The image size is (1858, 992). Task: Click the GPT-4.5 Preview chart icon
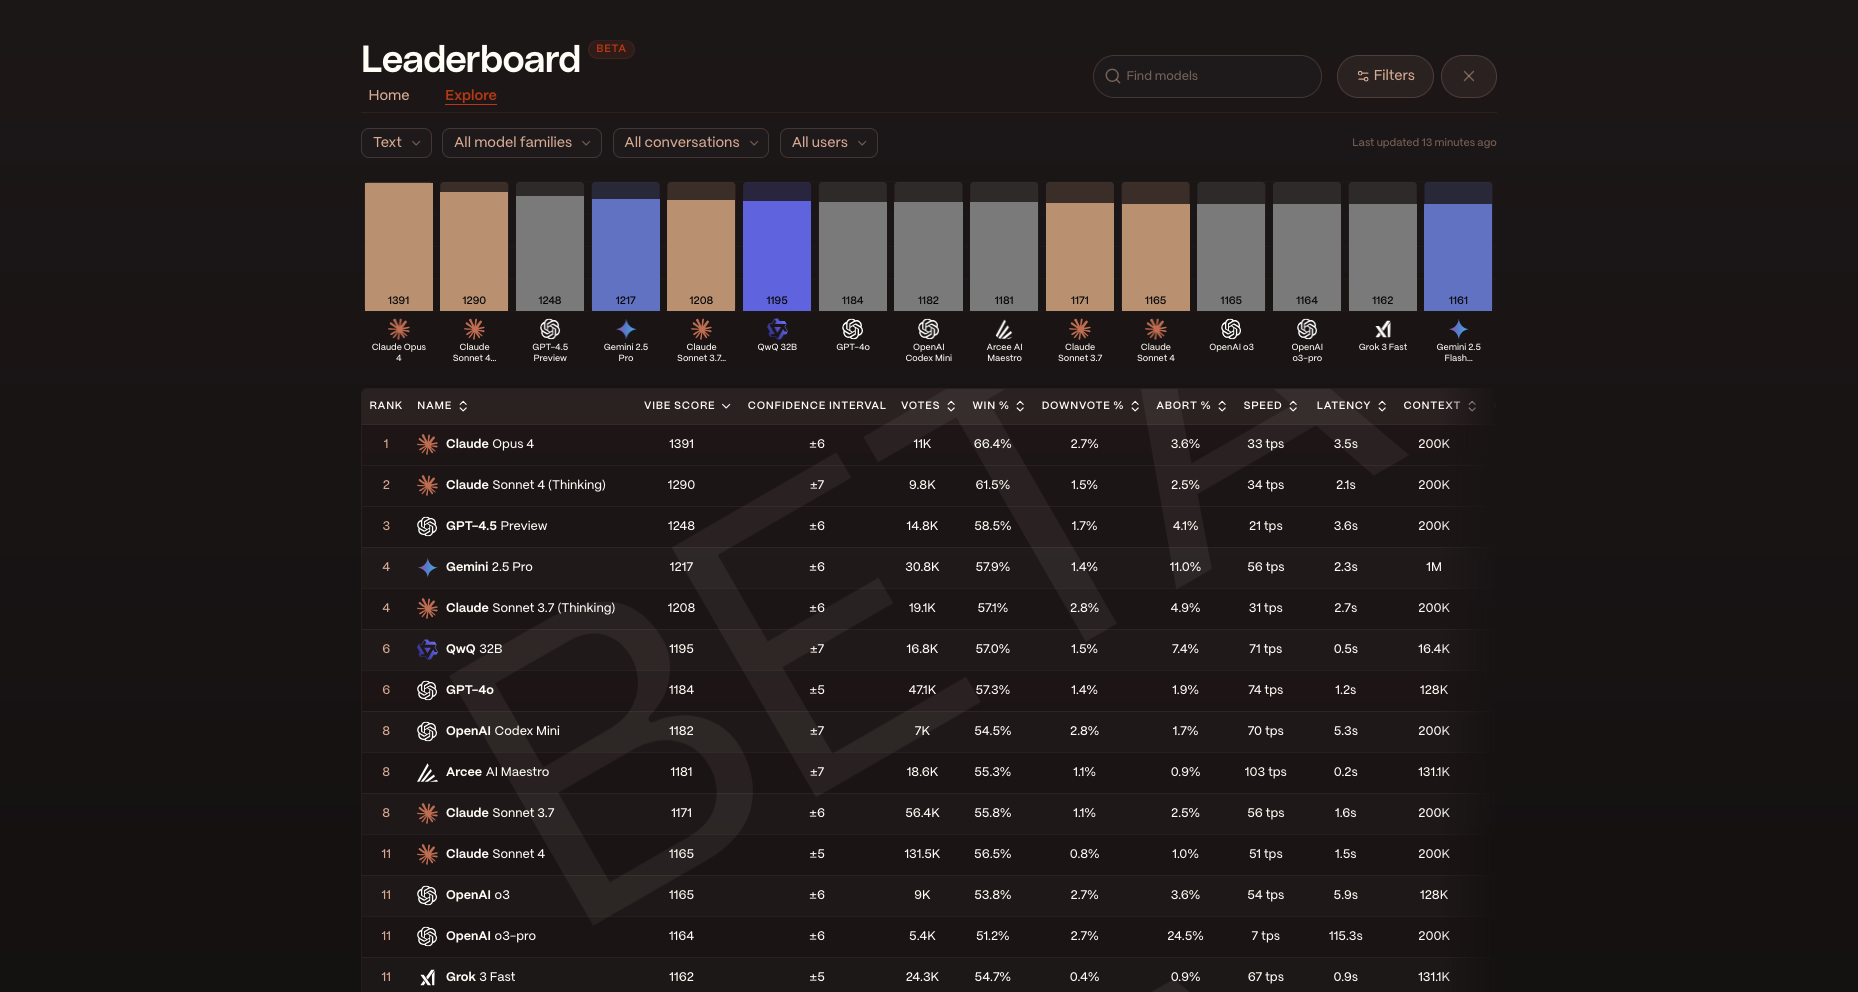(x=550, y=329)
